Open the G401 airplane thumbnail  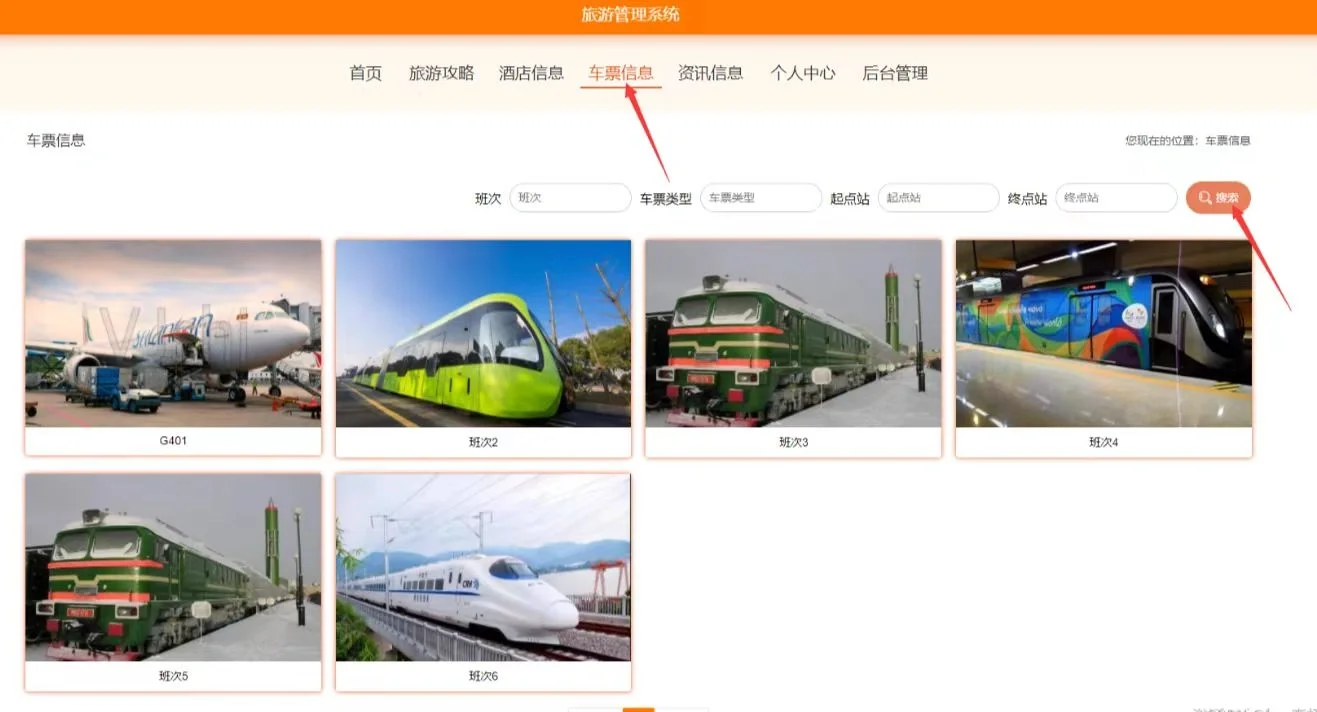[173, 333]
